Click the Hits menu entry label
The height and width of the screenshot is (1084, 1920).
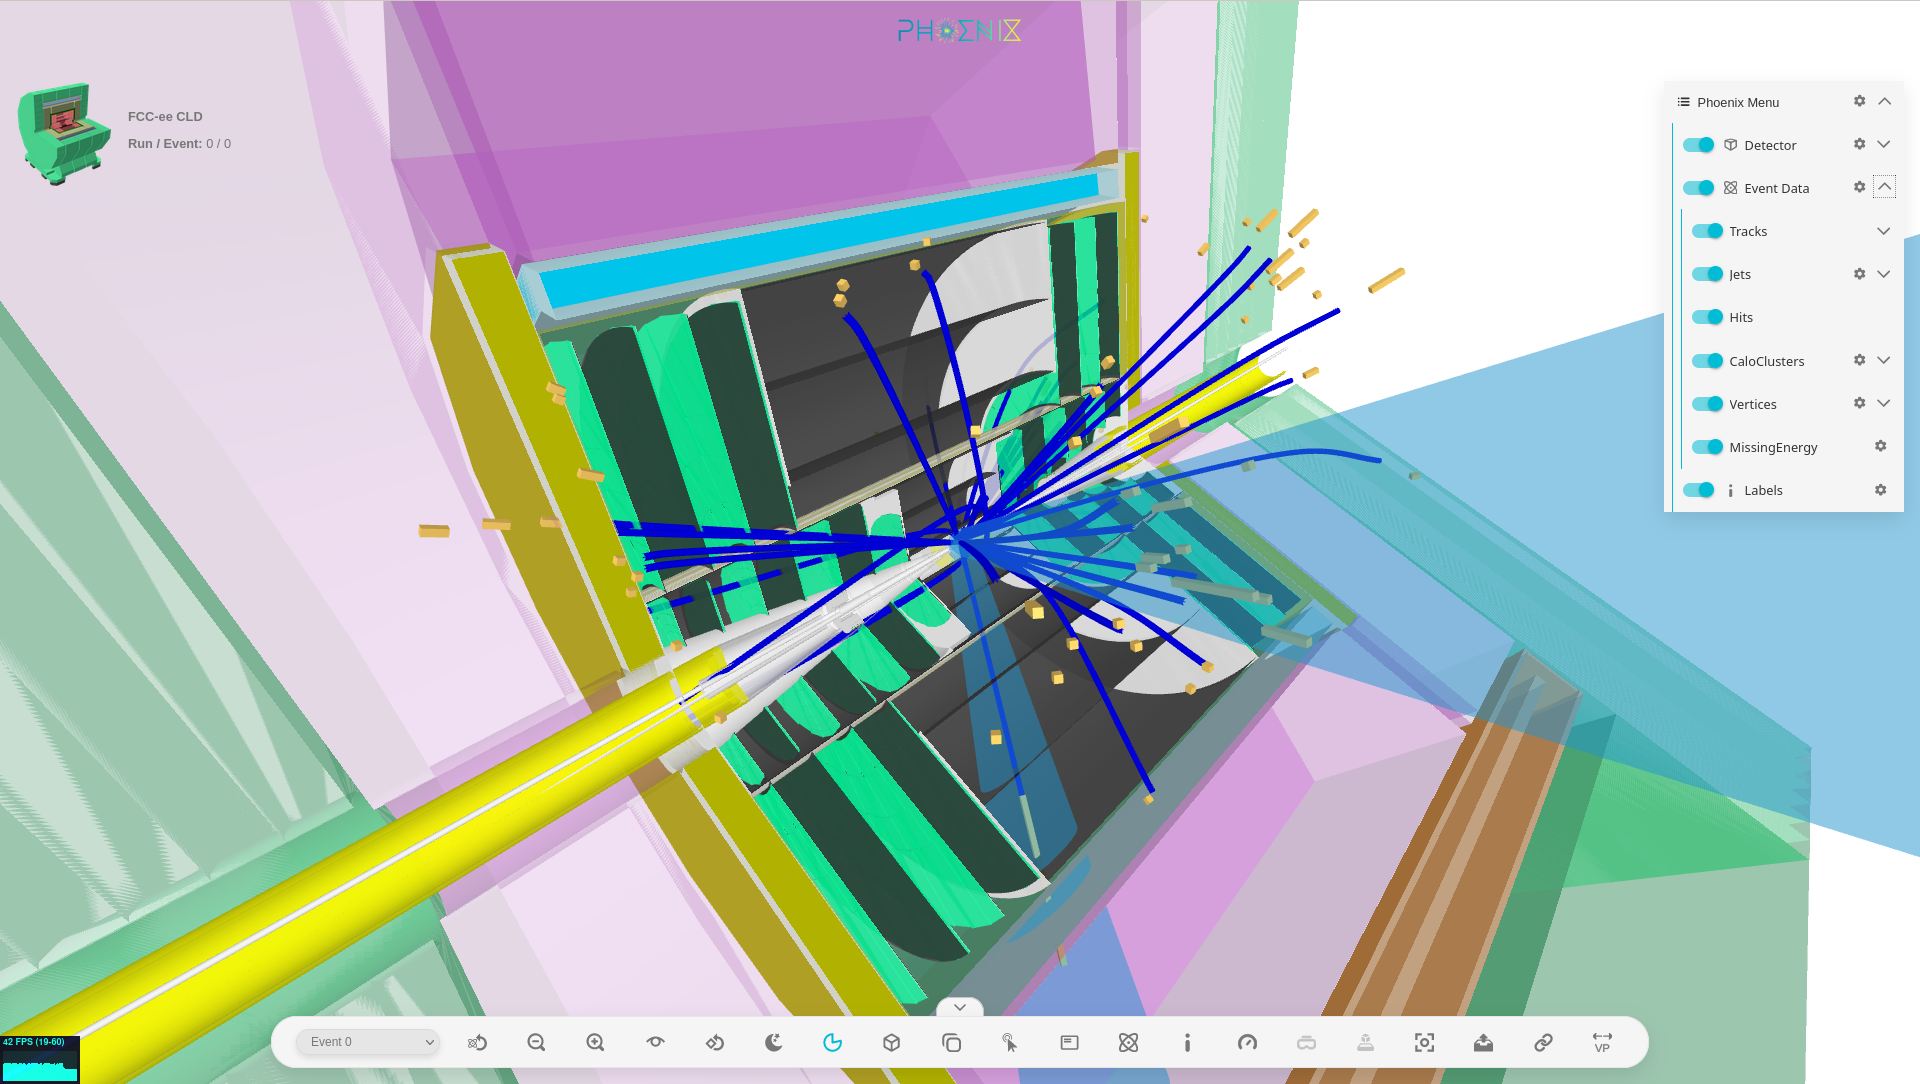click(x=1741, y=317)
